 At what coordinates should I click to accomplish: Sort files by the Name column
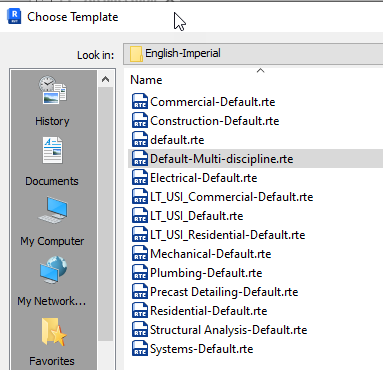tap(146, 80)
